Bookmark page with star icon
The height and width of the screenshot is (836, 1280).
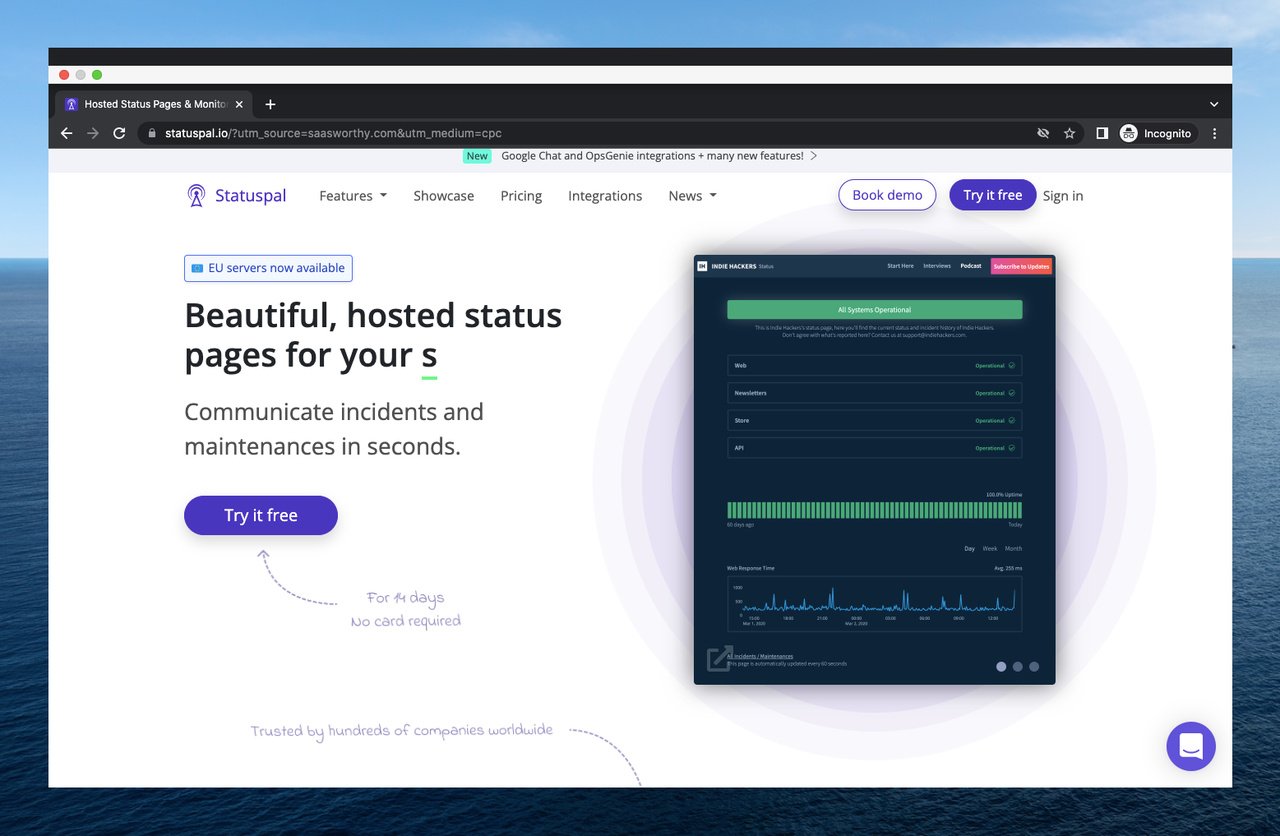coord(1069,133)
